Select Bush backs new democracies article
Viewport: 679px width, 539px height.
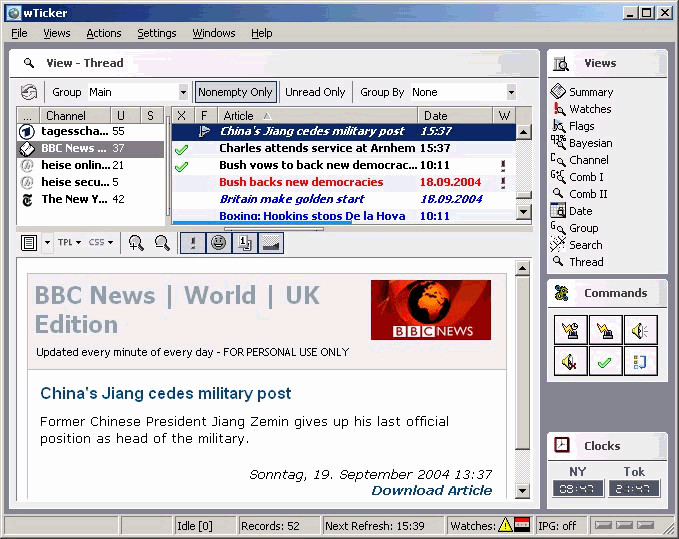(344, 182)
